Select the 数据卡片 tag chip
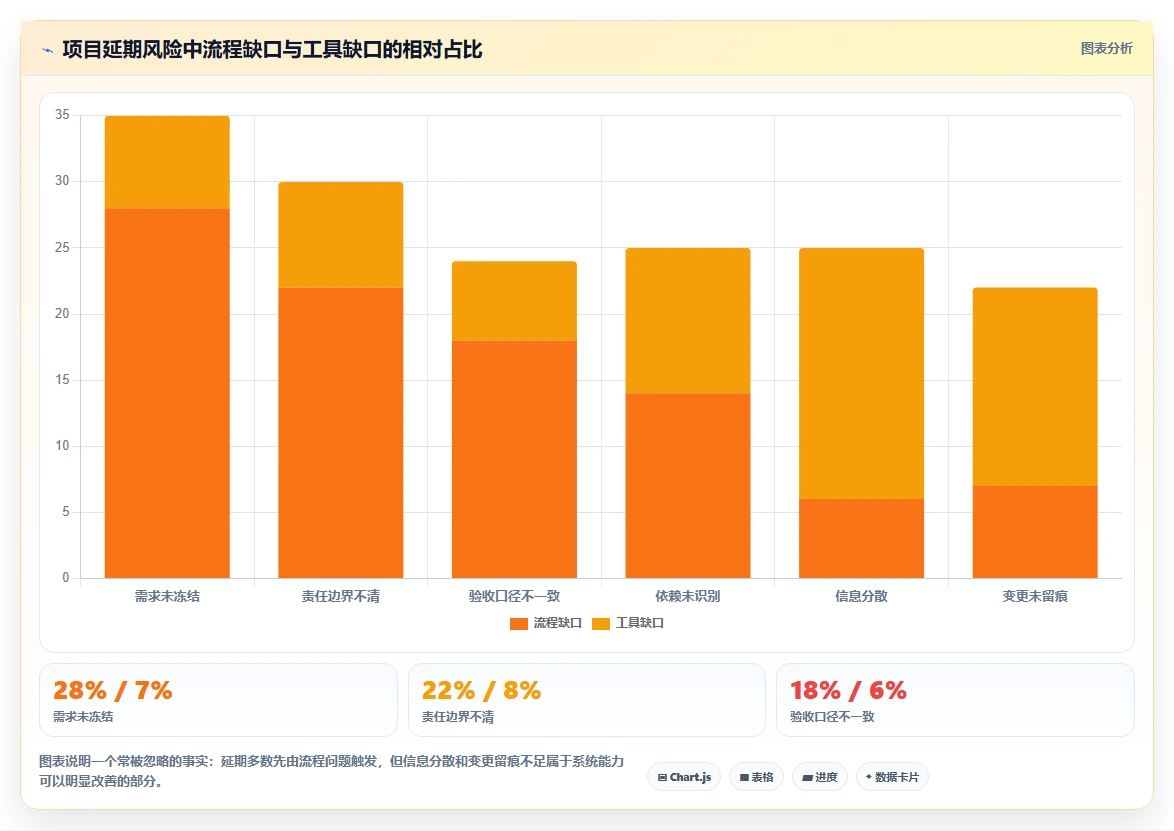The image size is (1174, 831). click(892, 777)
